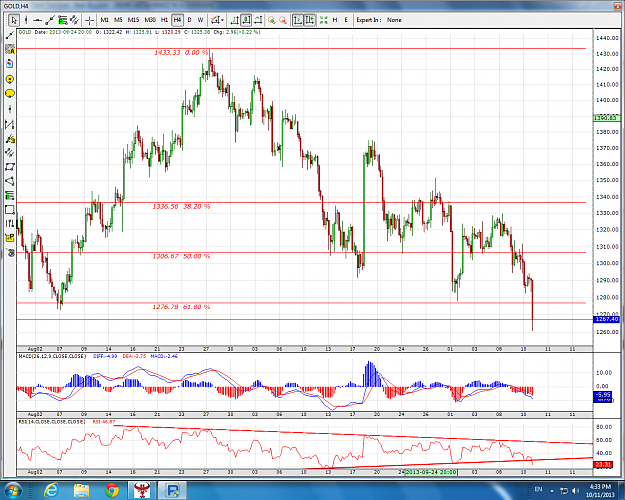The width and height of the screenshot is (625, 500).
Task: Toggle chart shift button
Action: [x=310, y=20]
